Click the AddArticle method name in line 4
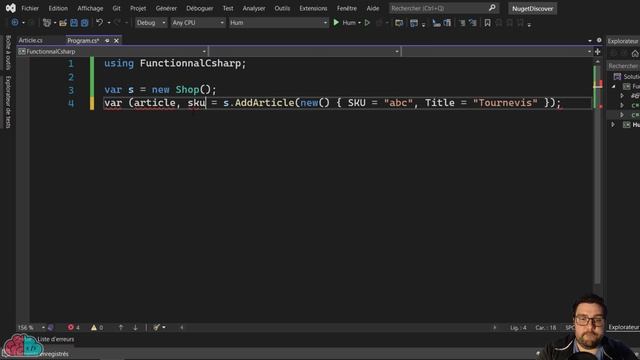 point(264,103)
